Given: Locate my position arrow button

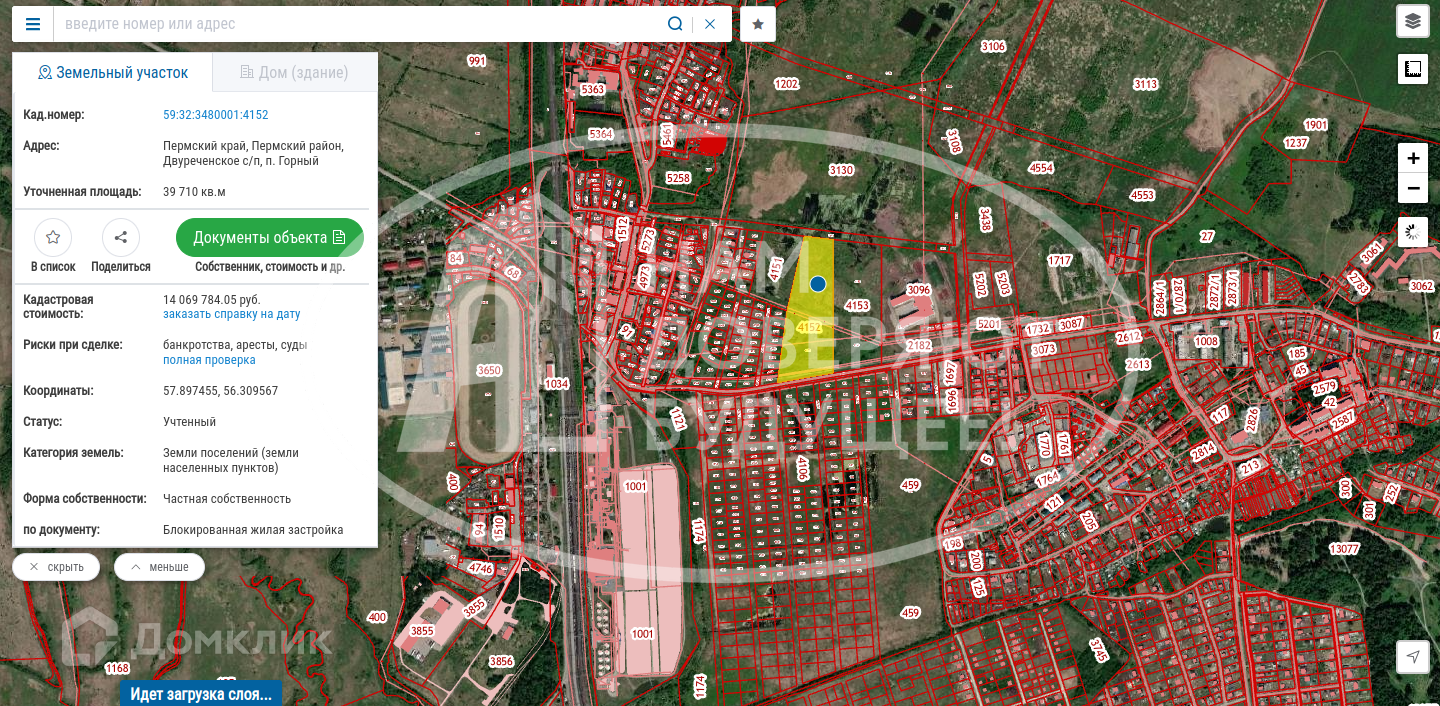Looking at the screenshot, I should coord(1412,657).
